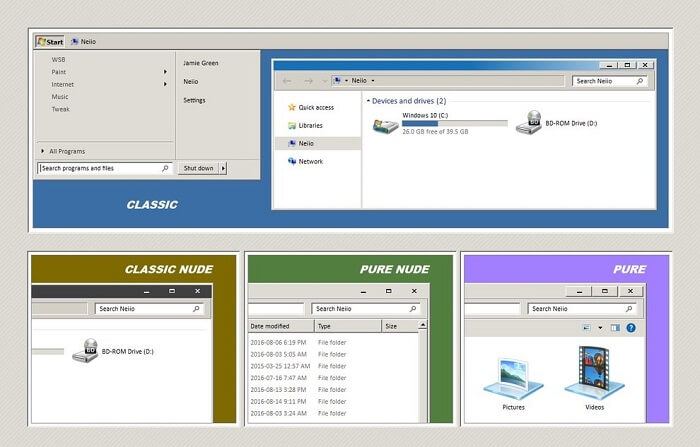Image resolution: width=700 pixels, height=447 pixels.
Task: Open Neiio in Start menu right pane
Action: click(x=191, y=82)
